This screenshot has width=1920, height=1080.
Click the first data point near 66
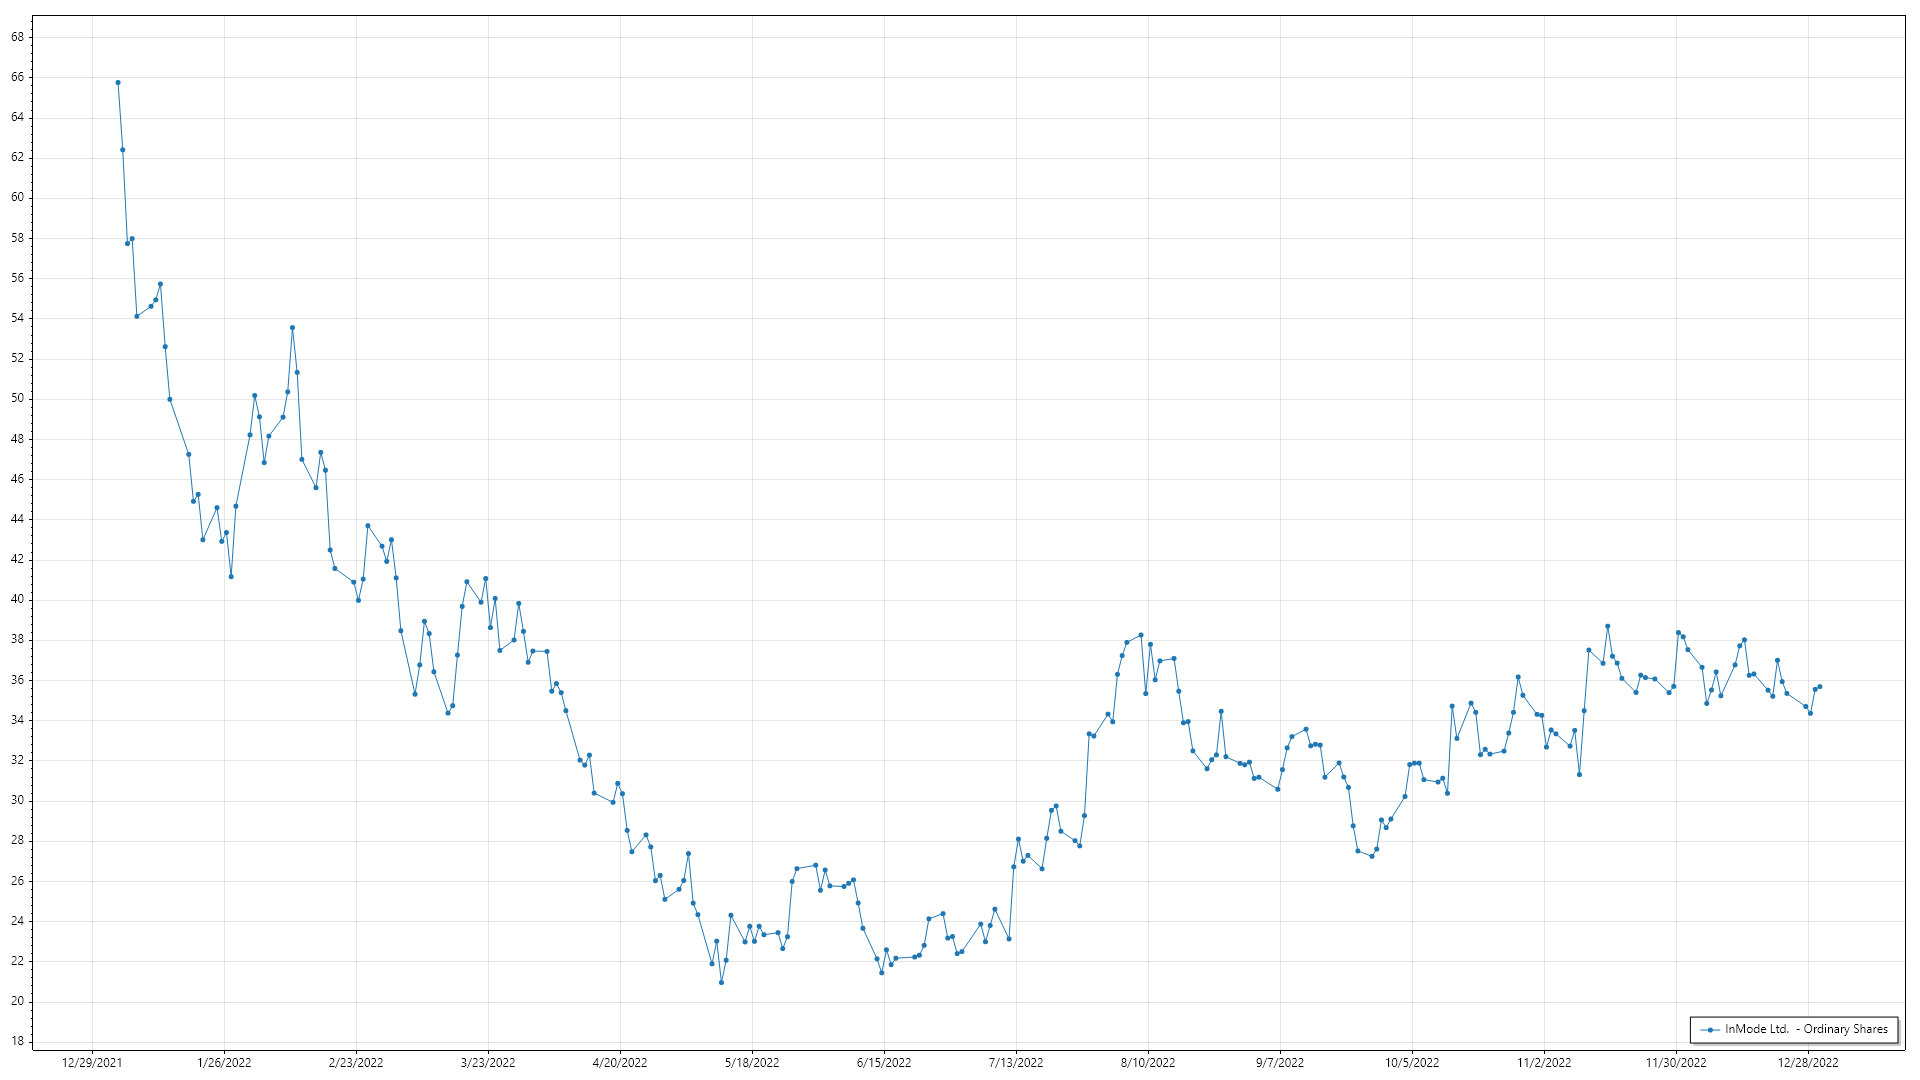tap(118, 83)
